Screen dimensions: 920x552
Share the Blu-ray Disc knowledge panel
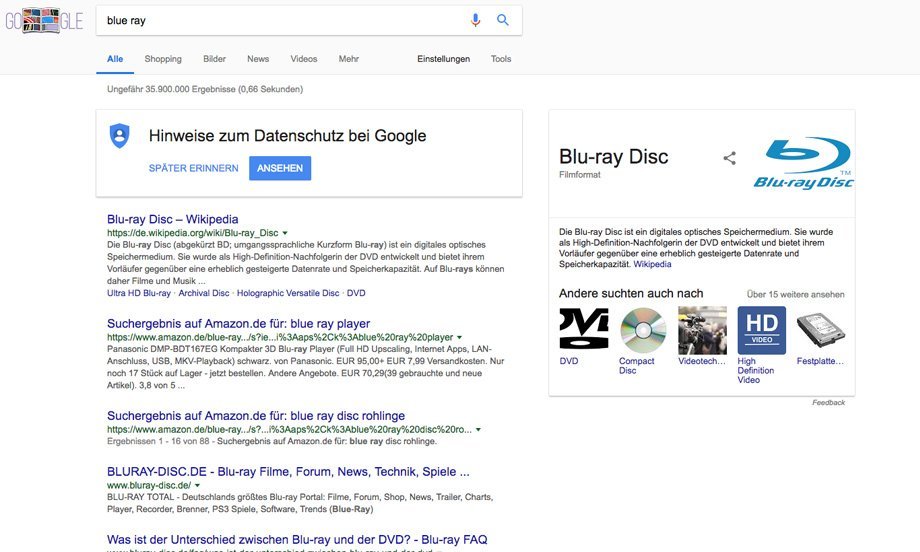[729, 158]
